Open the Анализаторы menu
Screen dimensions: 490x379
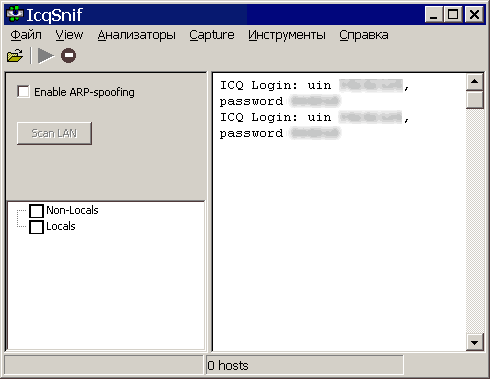click(x=137, y=35)
